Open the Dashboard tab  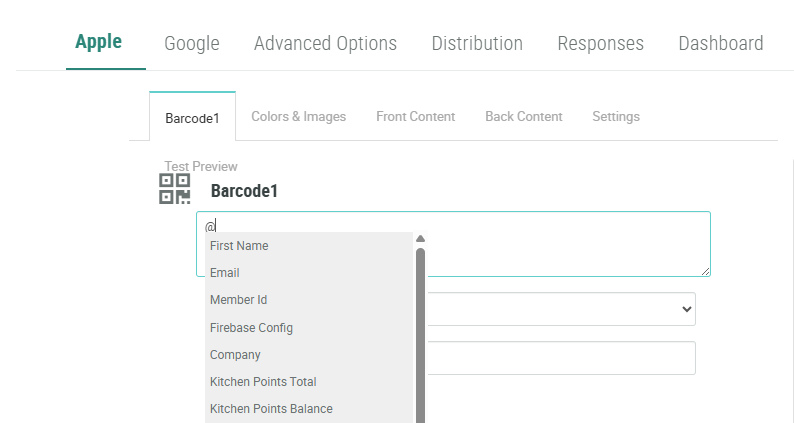[x=720, y=44]
